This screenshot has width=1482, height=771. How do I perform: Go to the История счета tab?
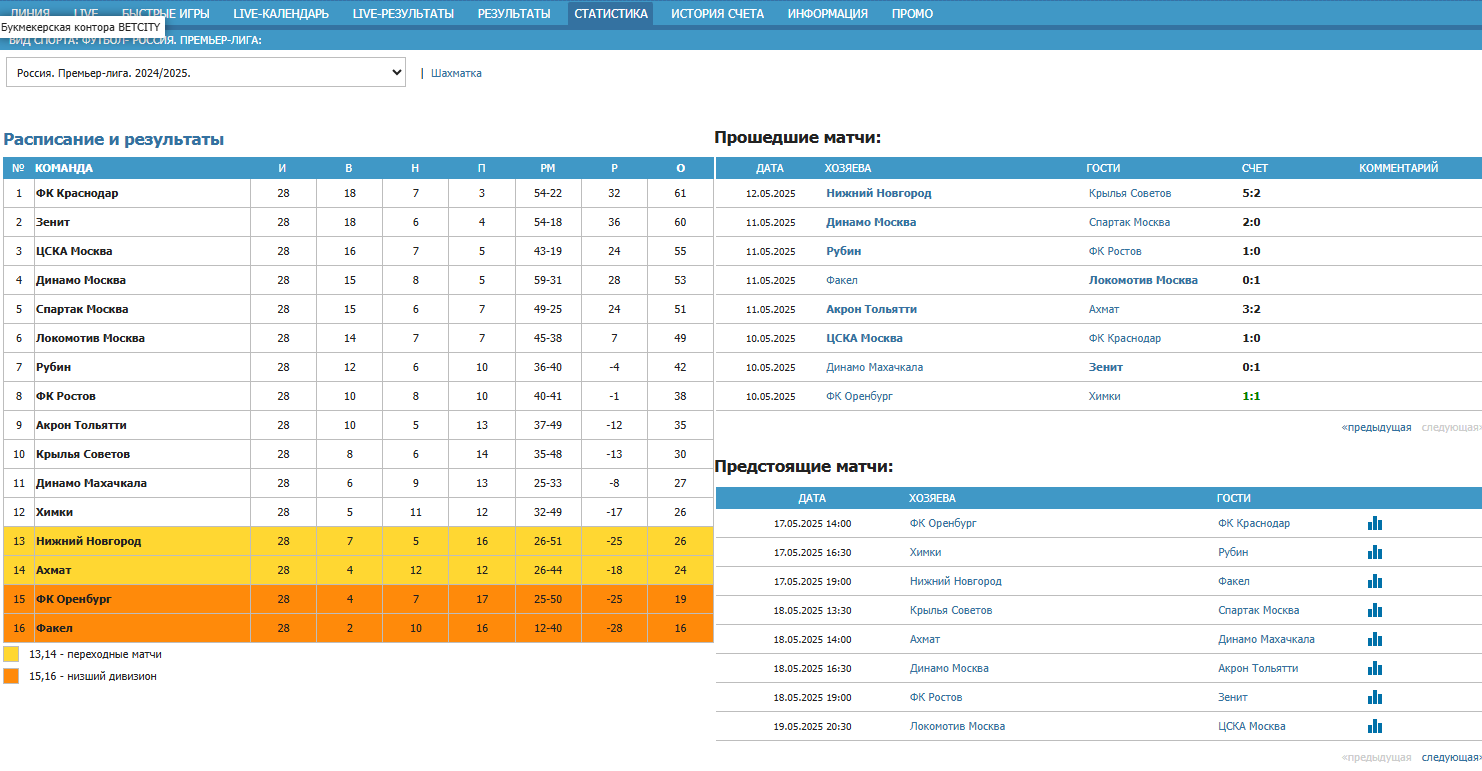[x=717, y=14]
